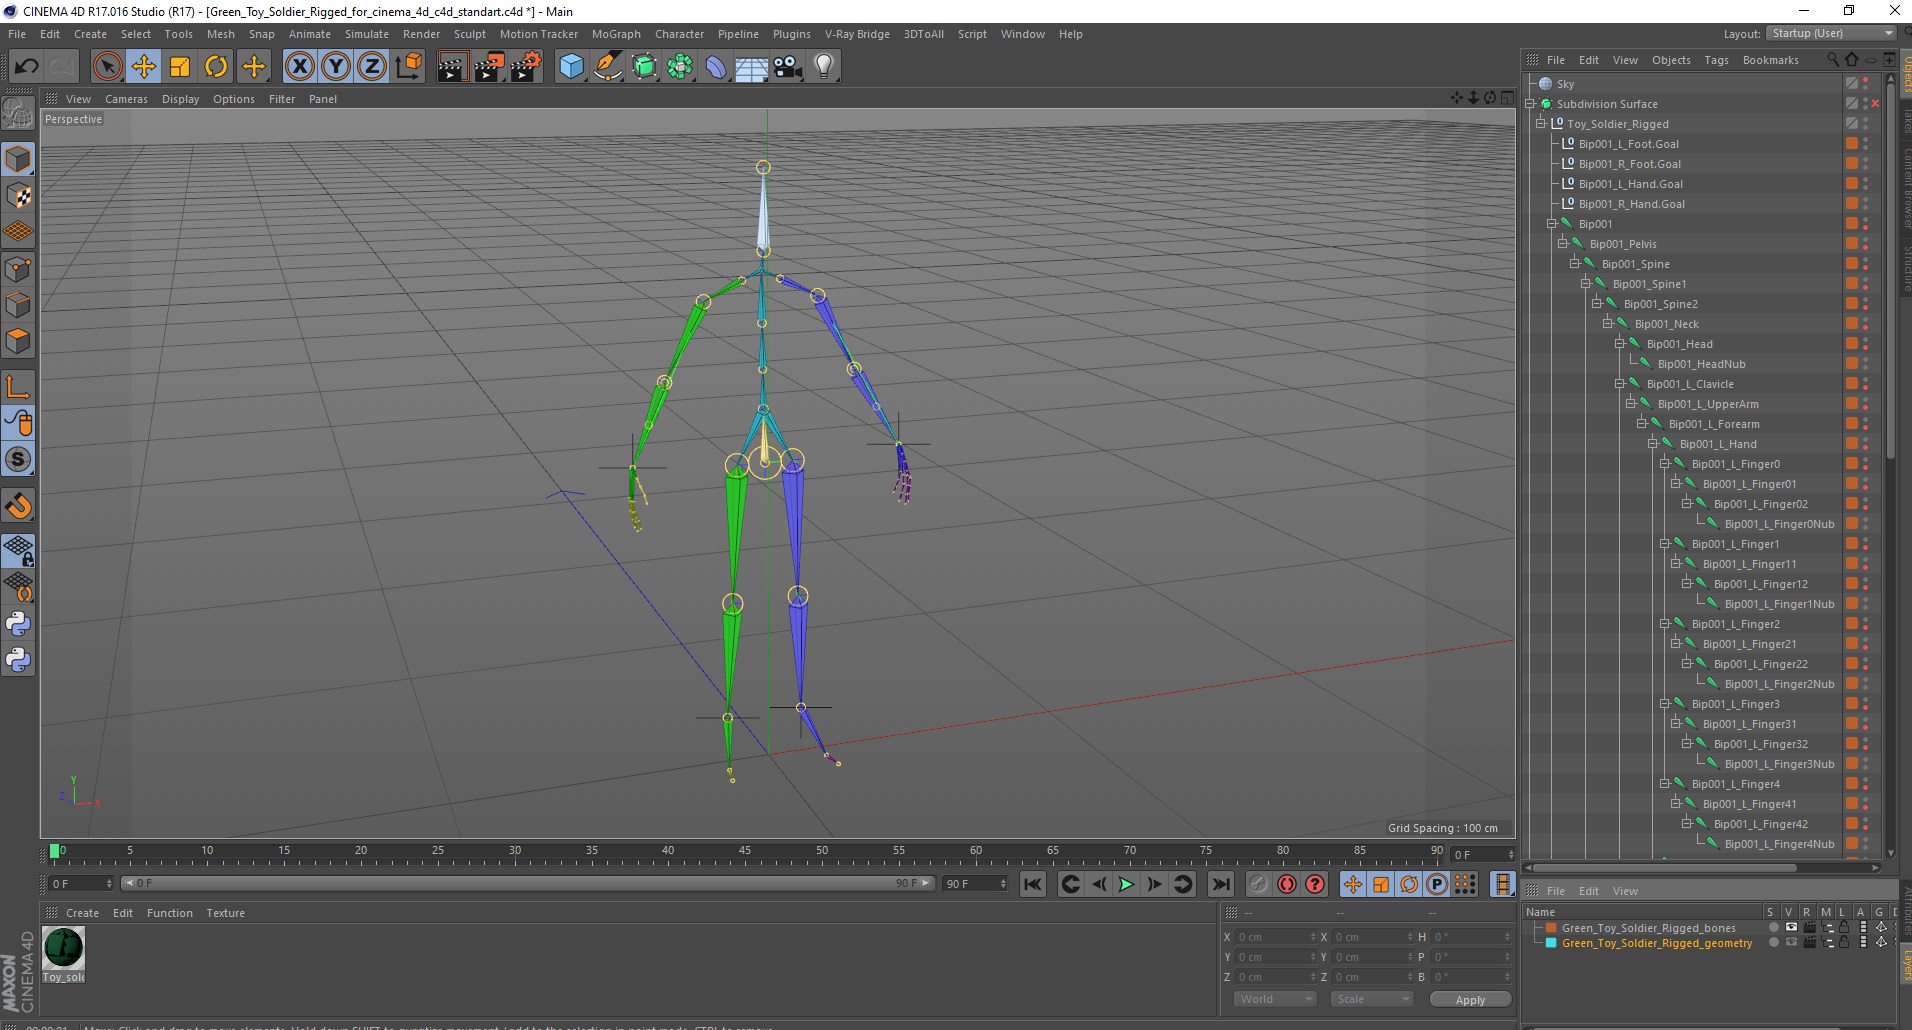Open the Character menu
The width and height of the screenshot is (1912, 1030).
point(679,34)
